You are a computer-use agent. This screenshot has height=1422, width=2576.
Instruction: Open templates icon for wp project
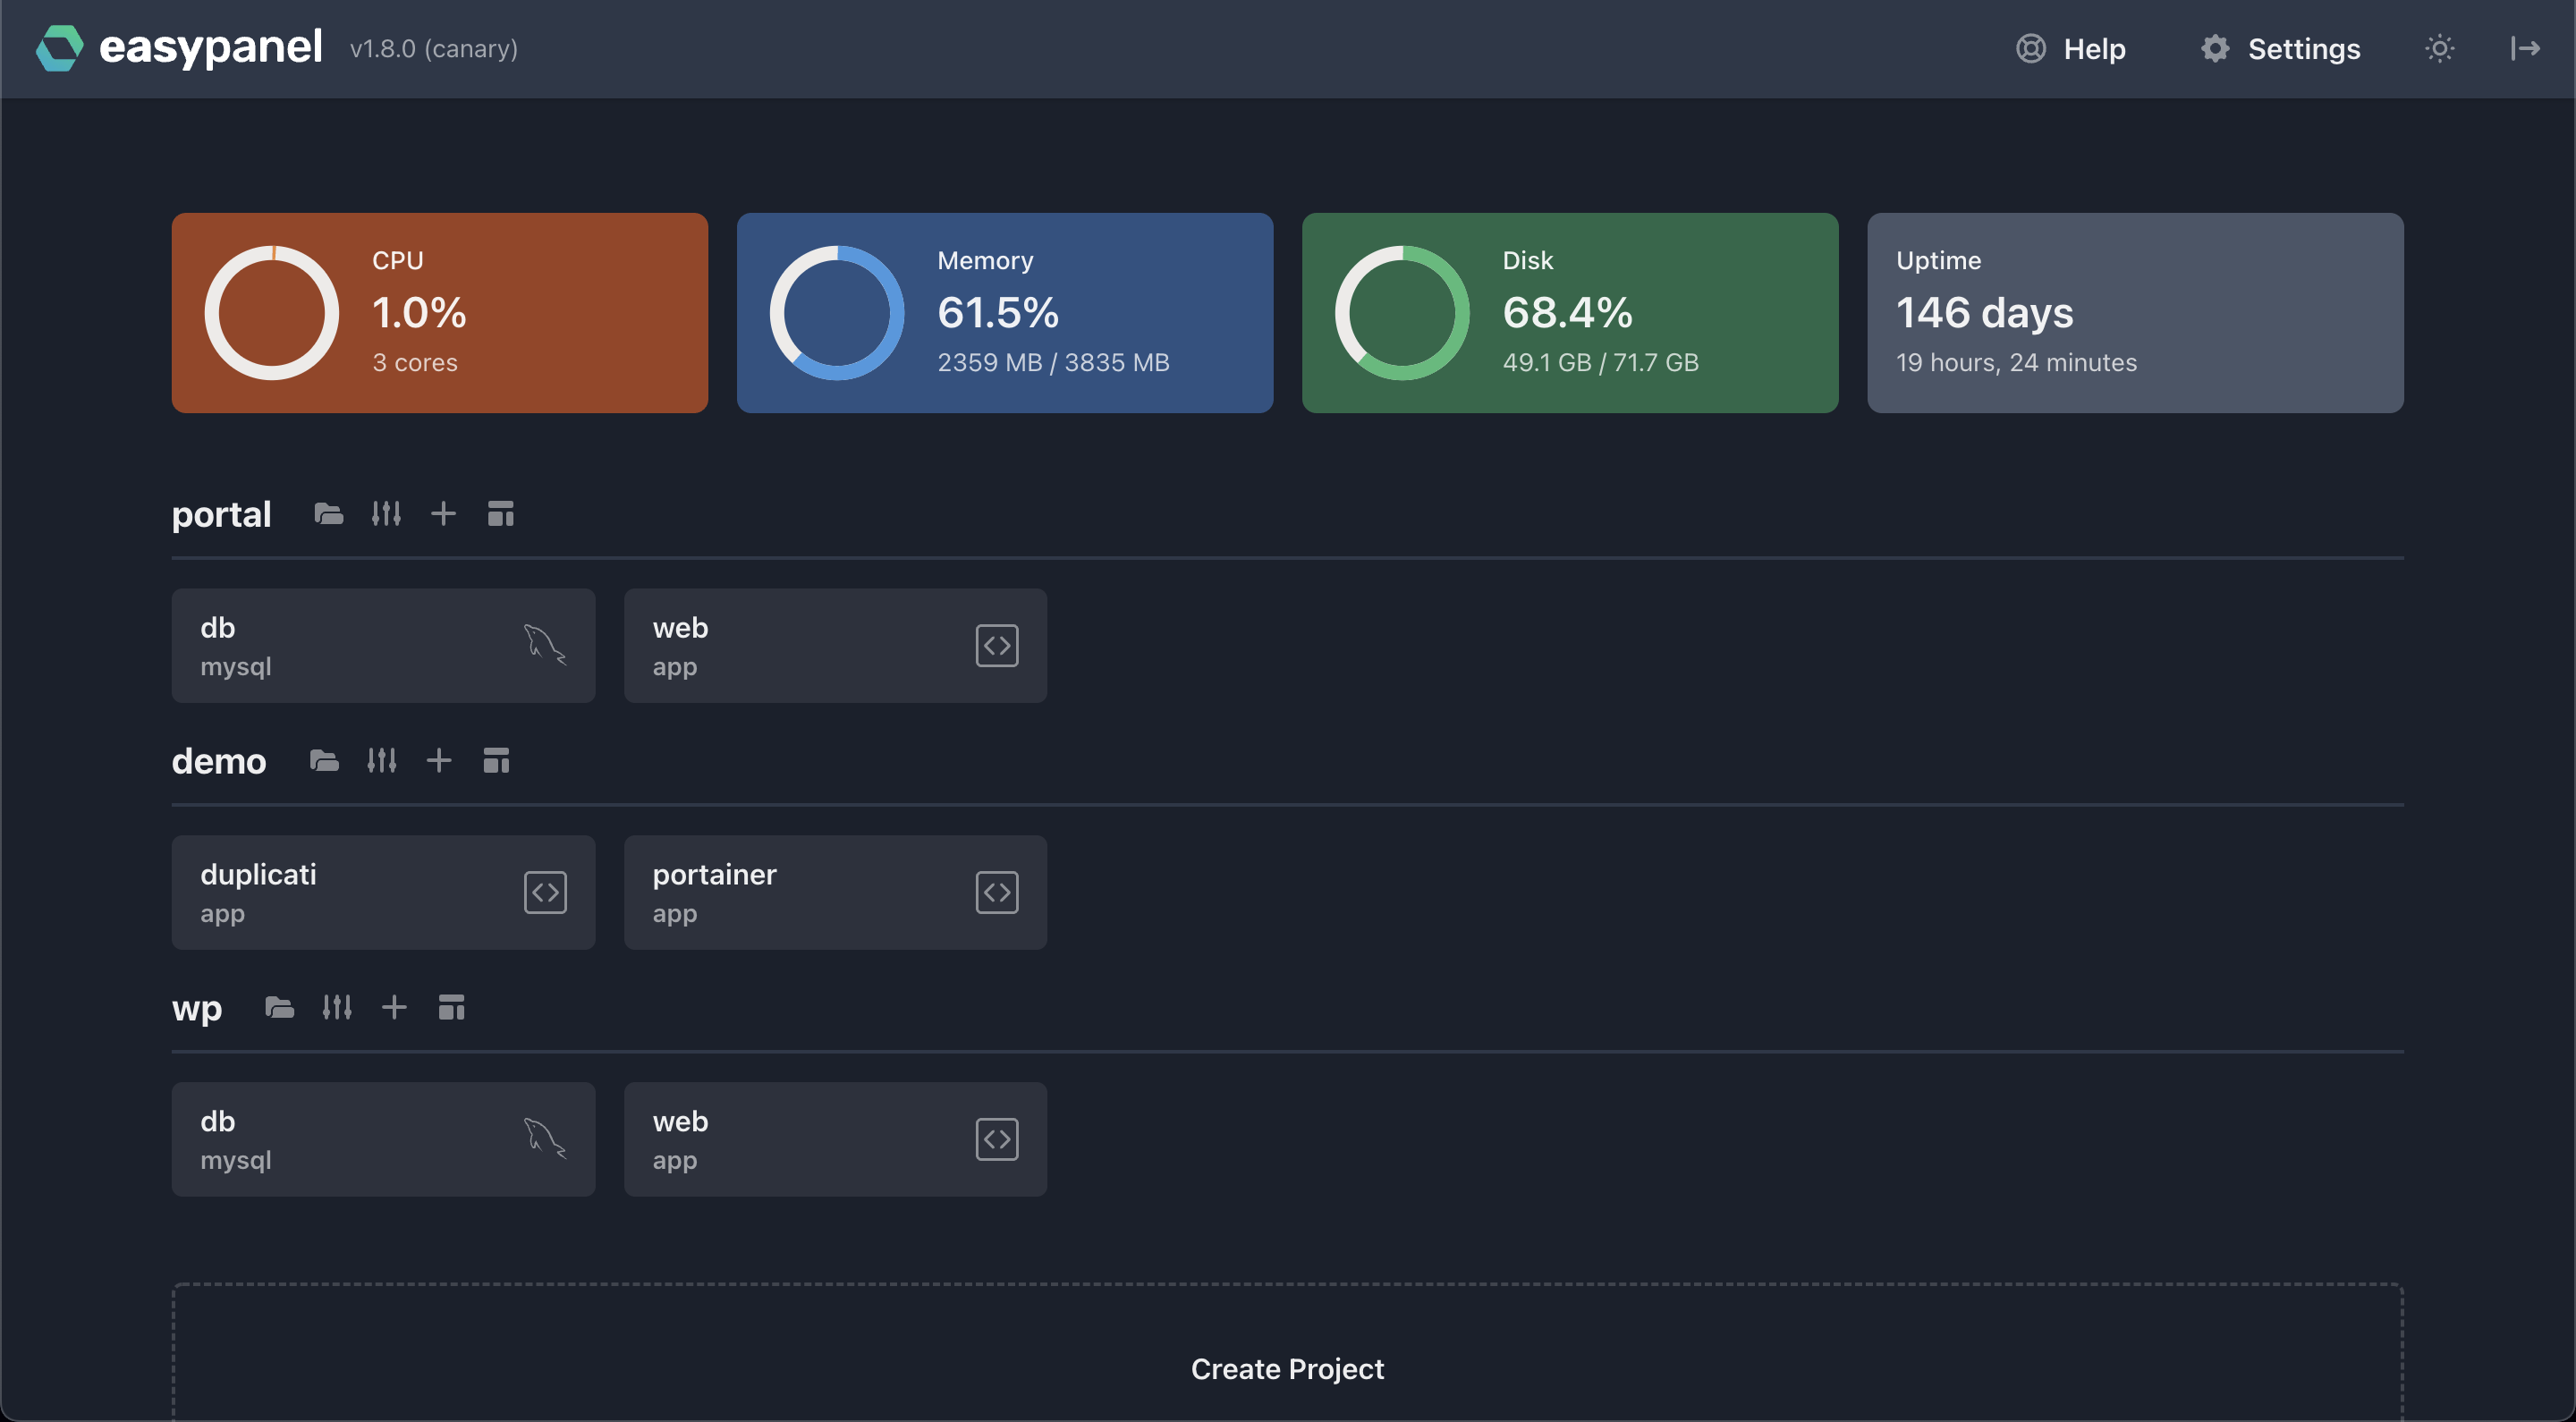point(451,1008)
